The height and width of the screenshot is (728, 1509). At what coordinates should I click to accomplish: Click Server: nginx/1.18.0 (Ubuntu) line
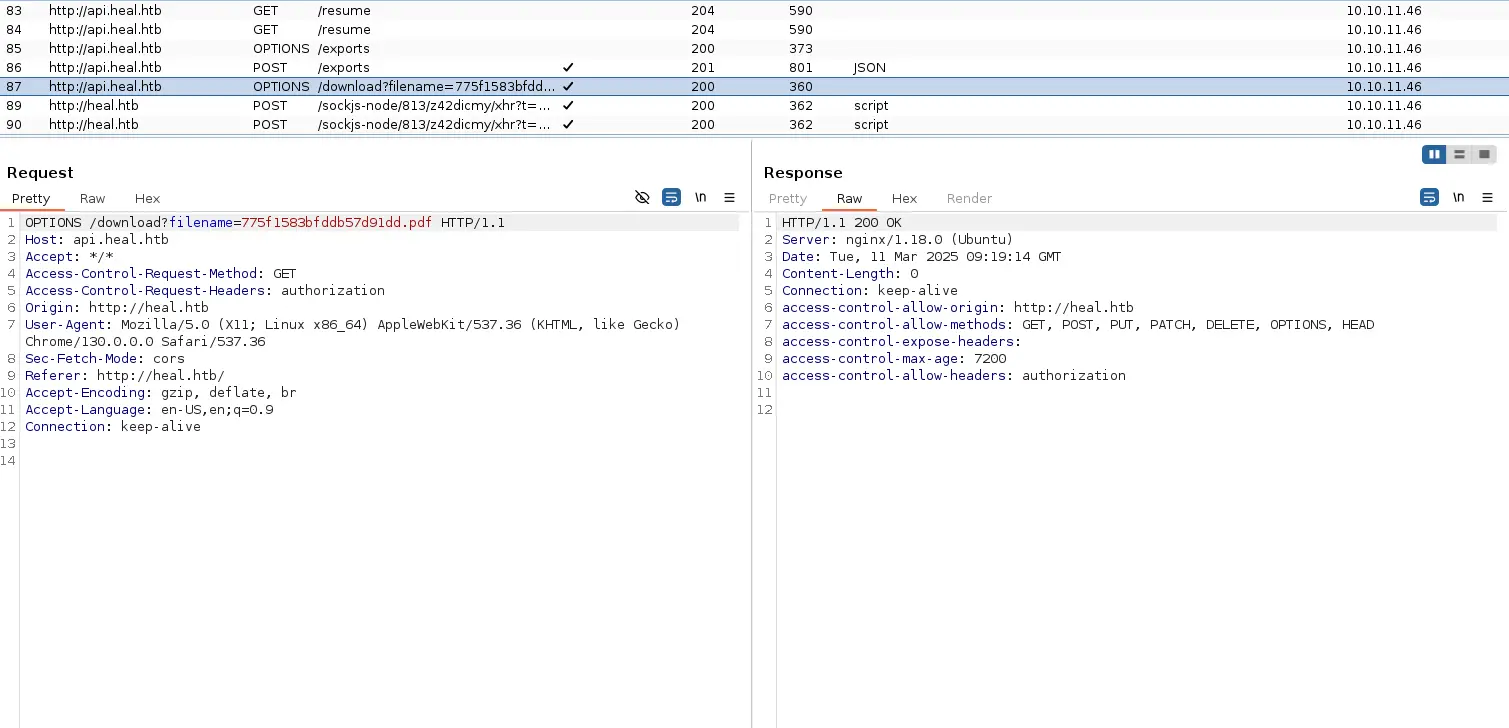point(898,240)
